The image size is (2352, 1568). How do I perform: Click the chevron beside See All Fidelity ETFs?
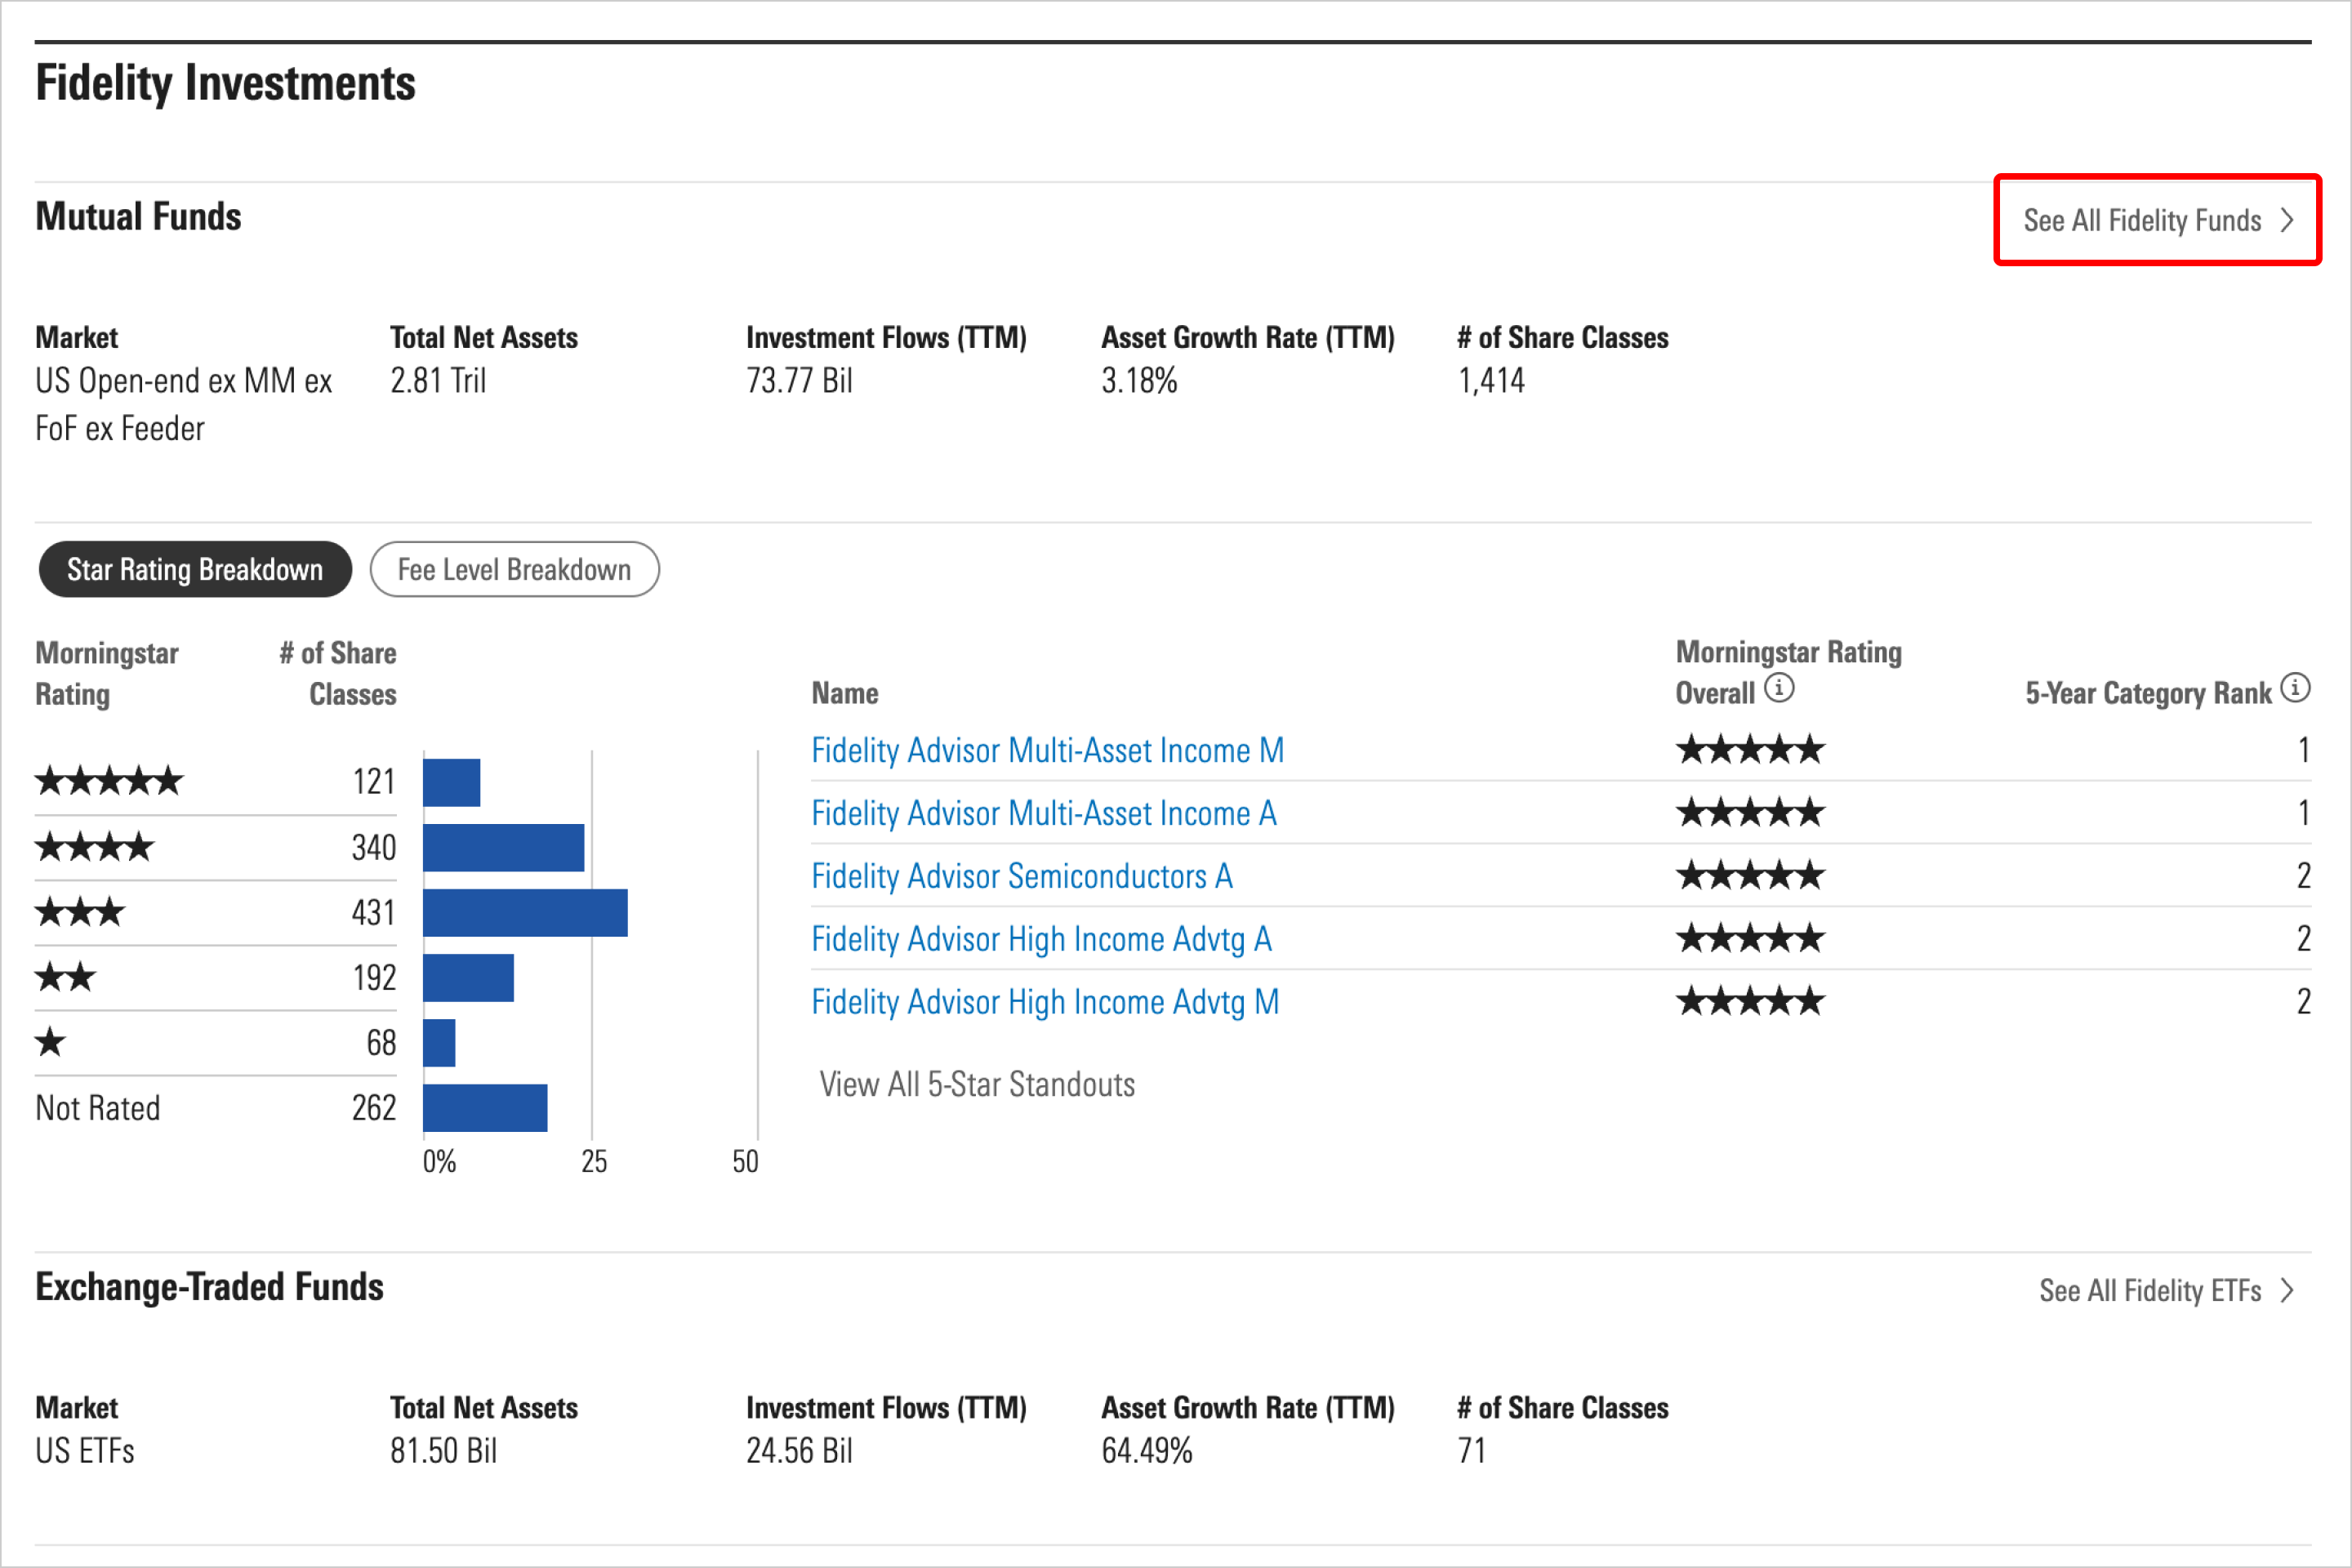2286,1290
